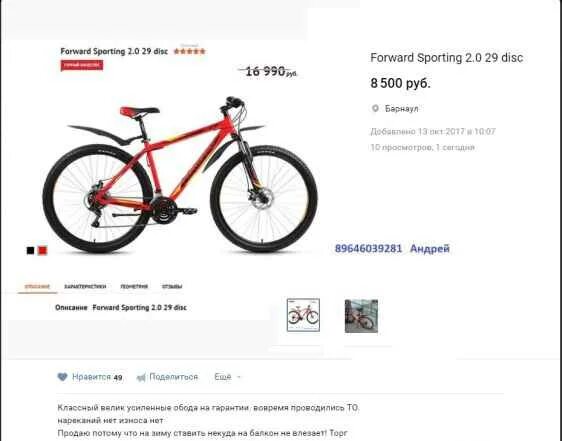Click the megaphone share icon
Image resolution: width=562 pixels, height=441 pixels.
point(141,377)
